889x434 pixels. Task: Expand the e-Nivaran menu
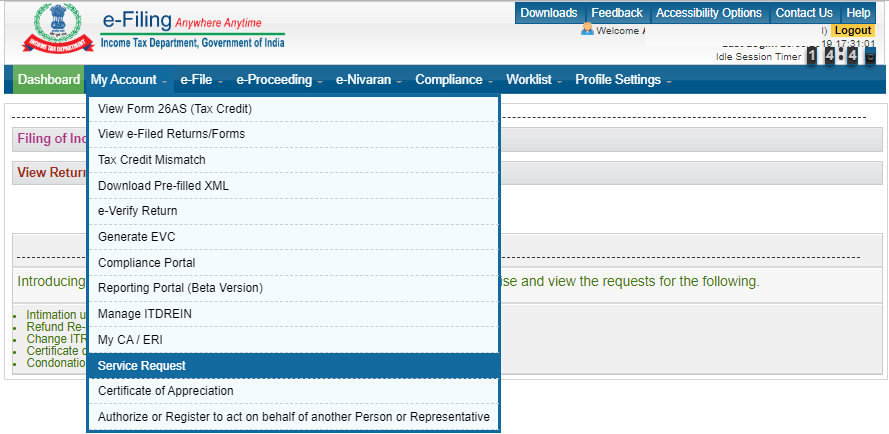coord(369,80)
